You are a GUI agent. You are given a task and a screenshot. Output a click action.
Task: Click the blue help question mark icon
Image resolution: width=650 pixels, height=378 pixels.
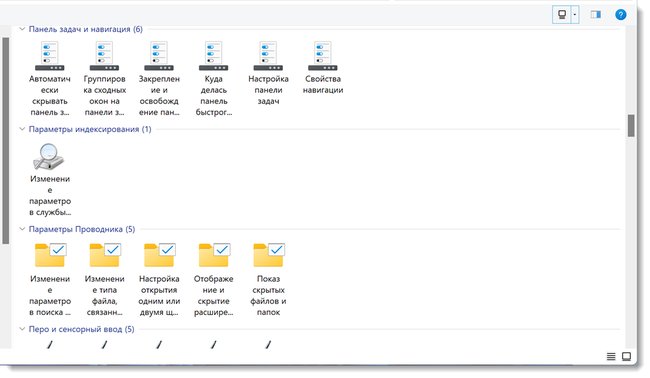click(621, 15)
